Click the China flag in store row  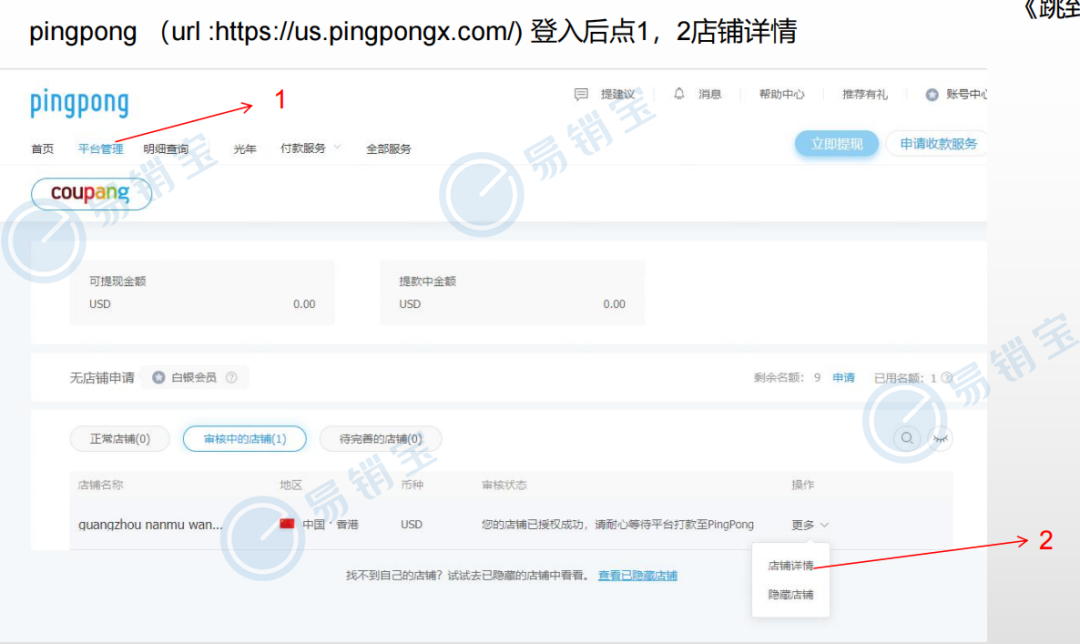pyautogui.click(x=287, y=524)
